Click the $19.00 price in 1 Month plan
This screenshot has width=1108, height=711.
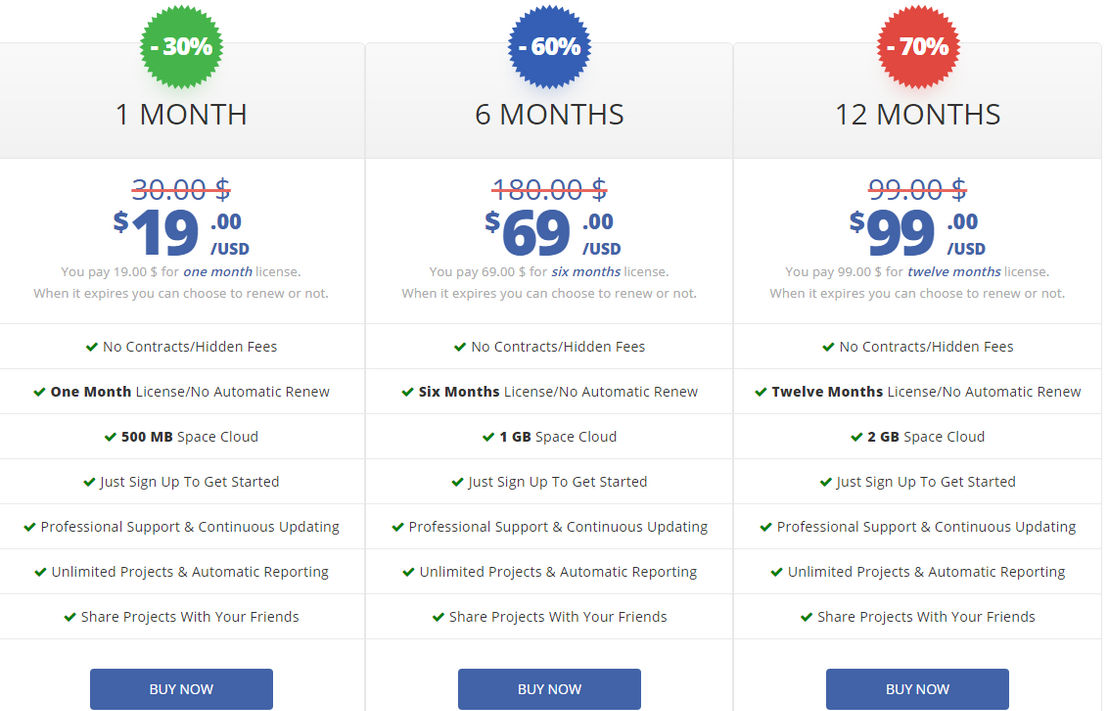[x=181, y=233]
